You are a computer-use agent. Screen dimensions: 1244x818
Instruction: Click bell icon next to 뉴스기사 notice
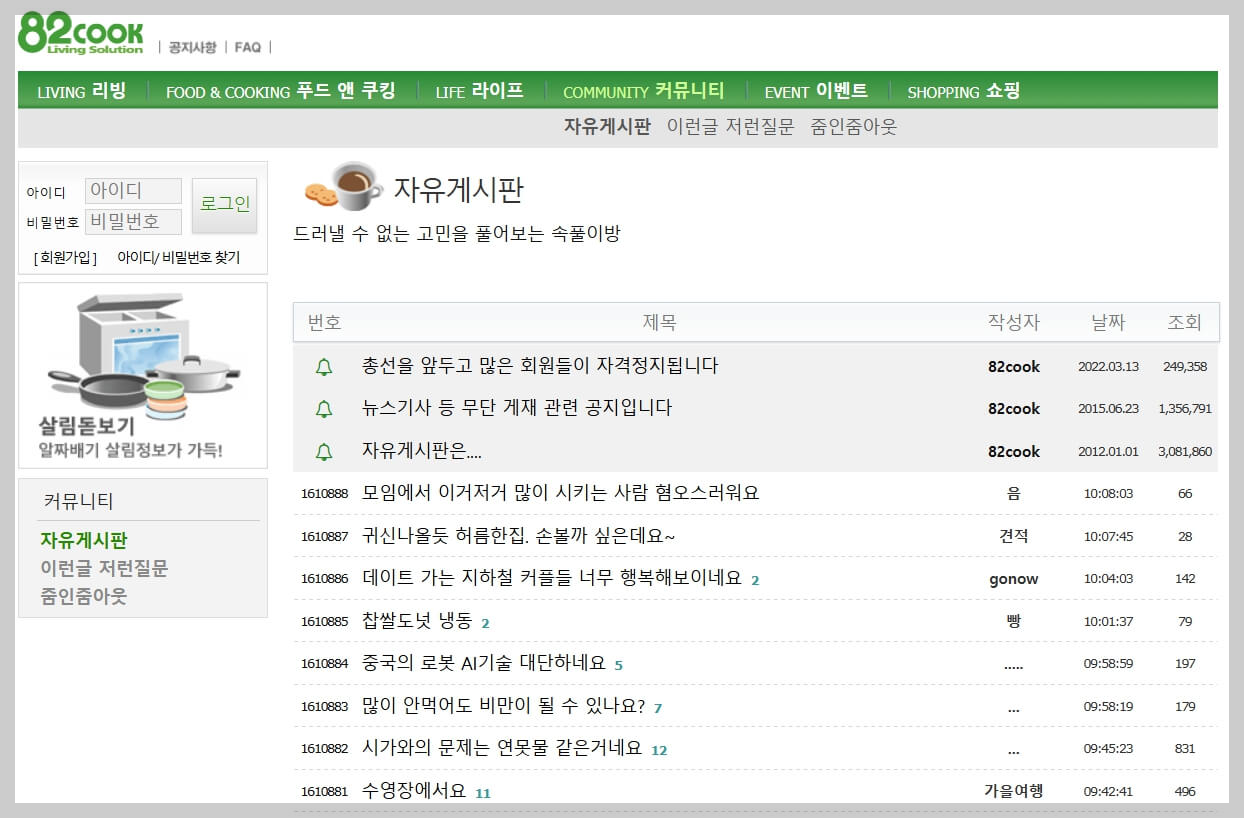pyautogui.click(x=322, y=409)
